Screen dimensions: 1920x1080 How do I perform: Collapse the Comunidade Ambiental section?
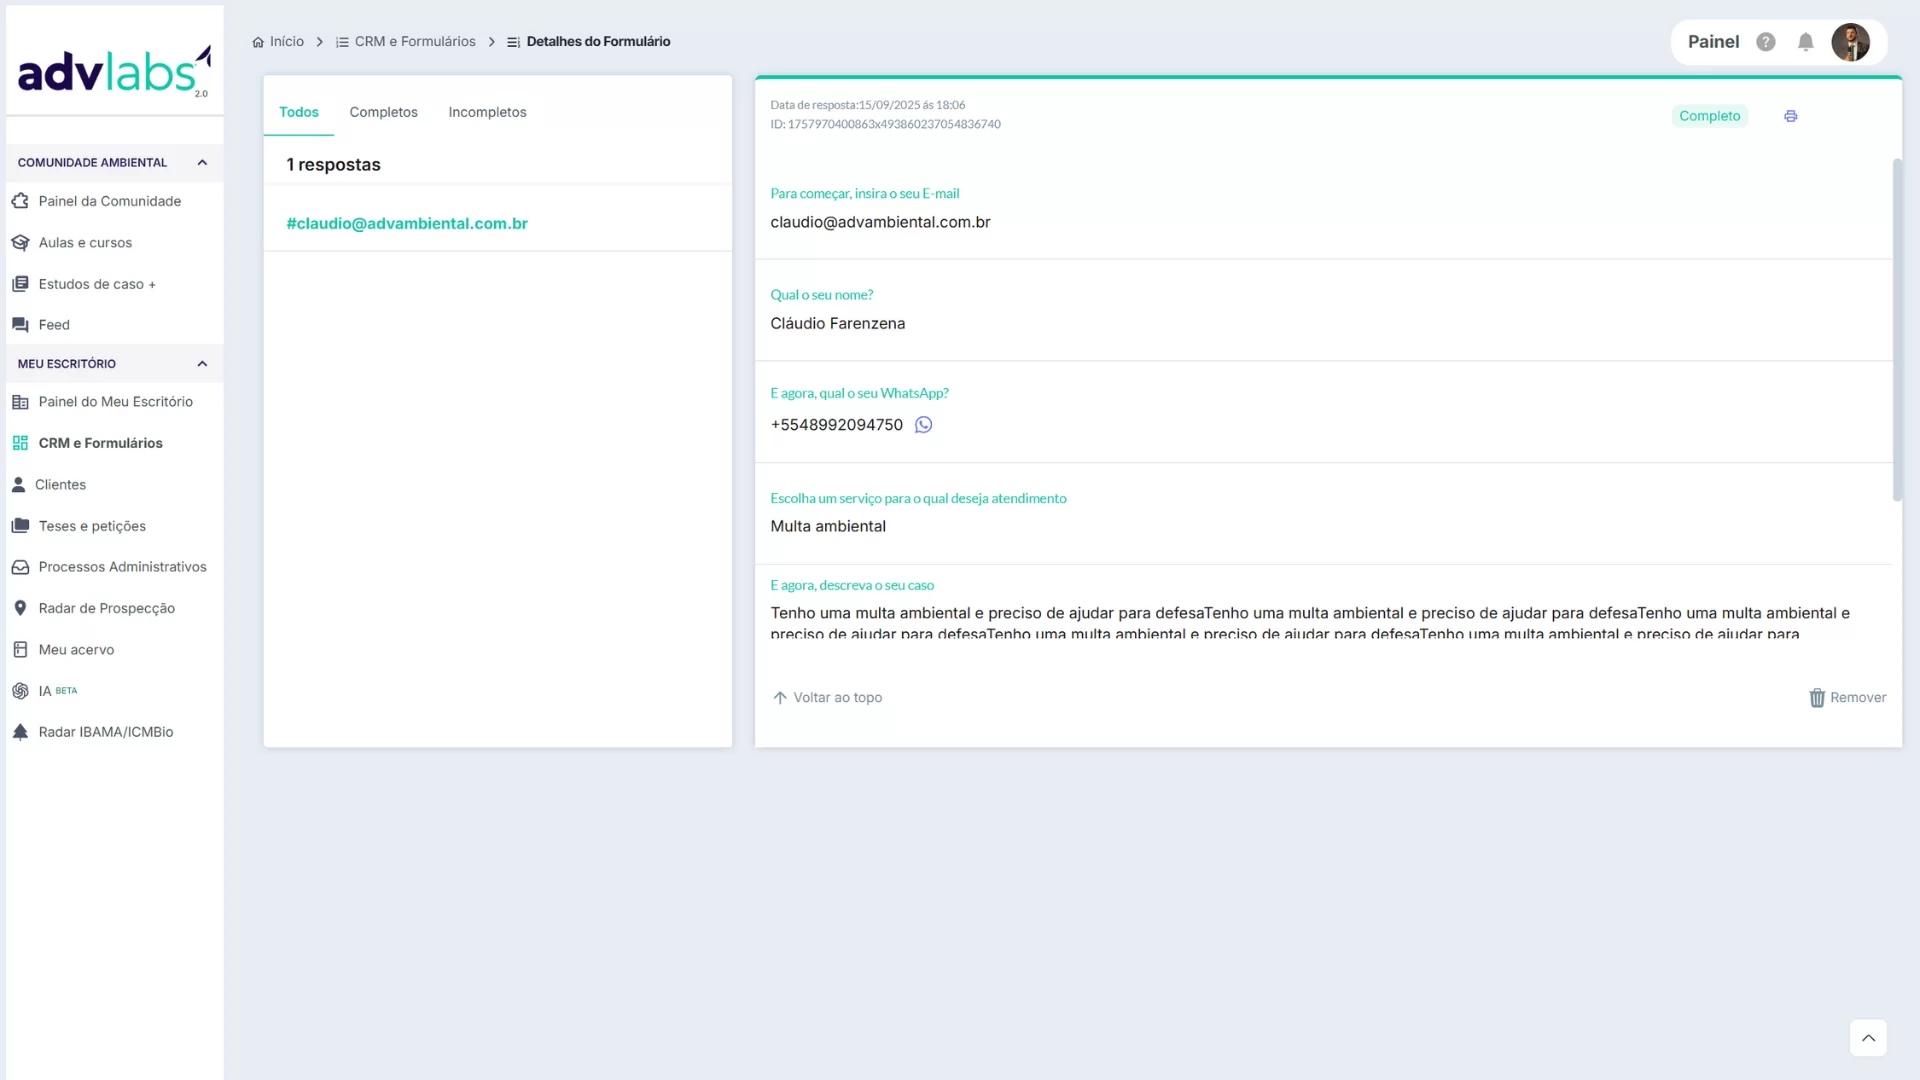pyautogui.click(x=202, y=163)
